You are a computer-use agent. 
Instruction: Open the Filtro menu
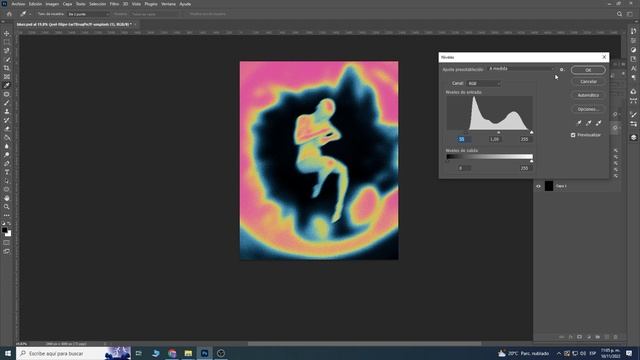(114, 4)
